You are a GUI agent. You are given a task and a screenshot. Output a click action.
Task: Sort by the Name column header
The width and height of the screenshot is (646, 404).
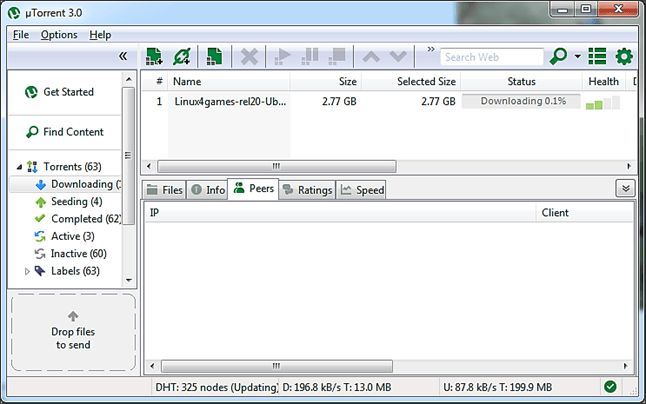229,82
